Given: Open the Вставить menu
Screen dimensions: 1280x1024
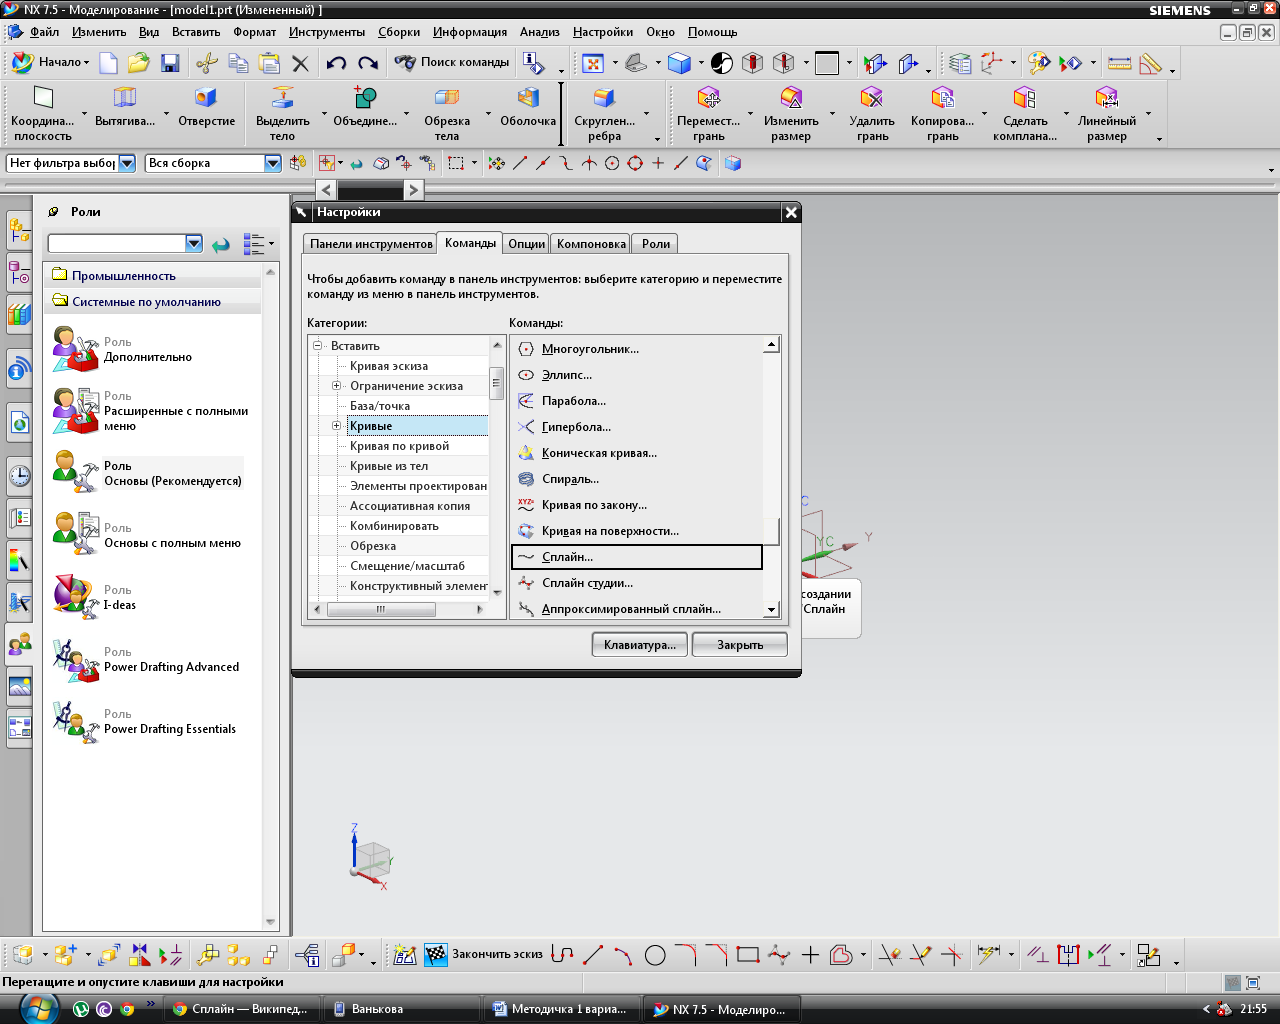Looking at the screenshot, I should point(196,32).
